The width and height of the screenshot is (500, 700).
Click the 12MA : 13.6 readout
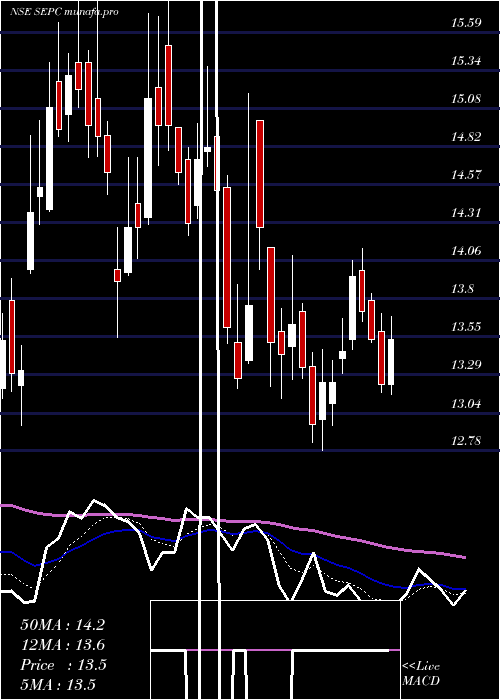(62, 645)
